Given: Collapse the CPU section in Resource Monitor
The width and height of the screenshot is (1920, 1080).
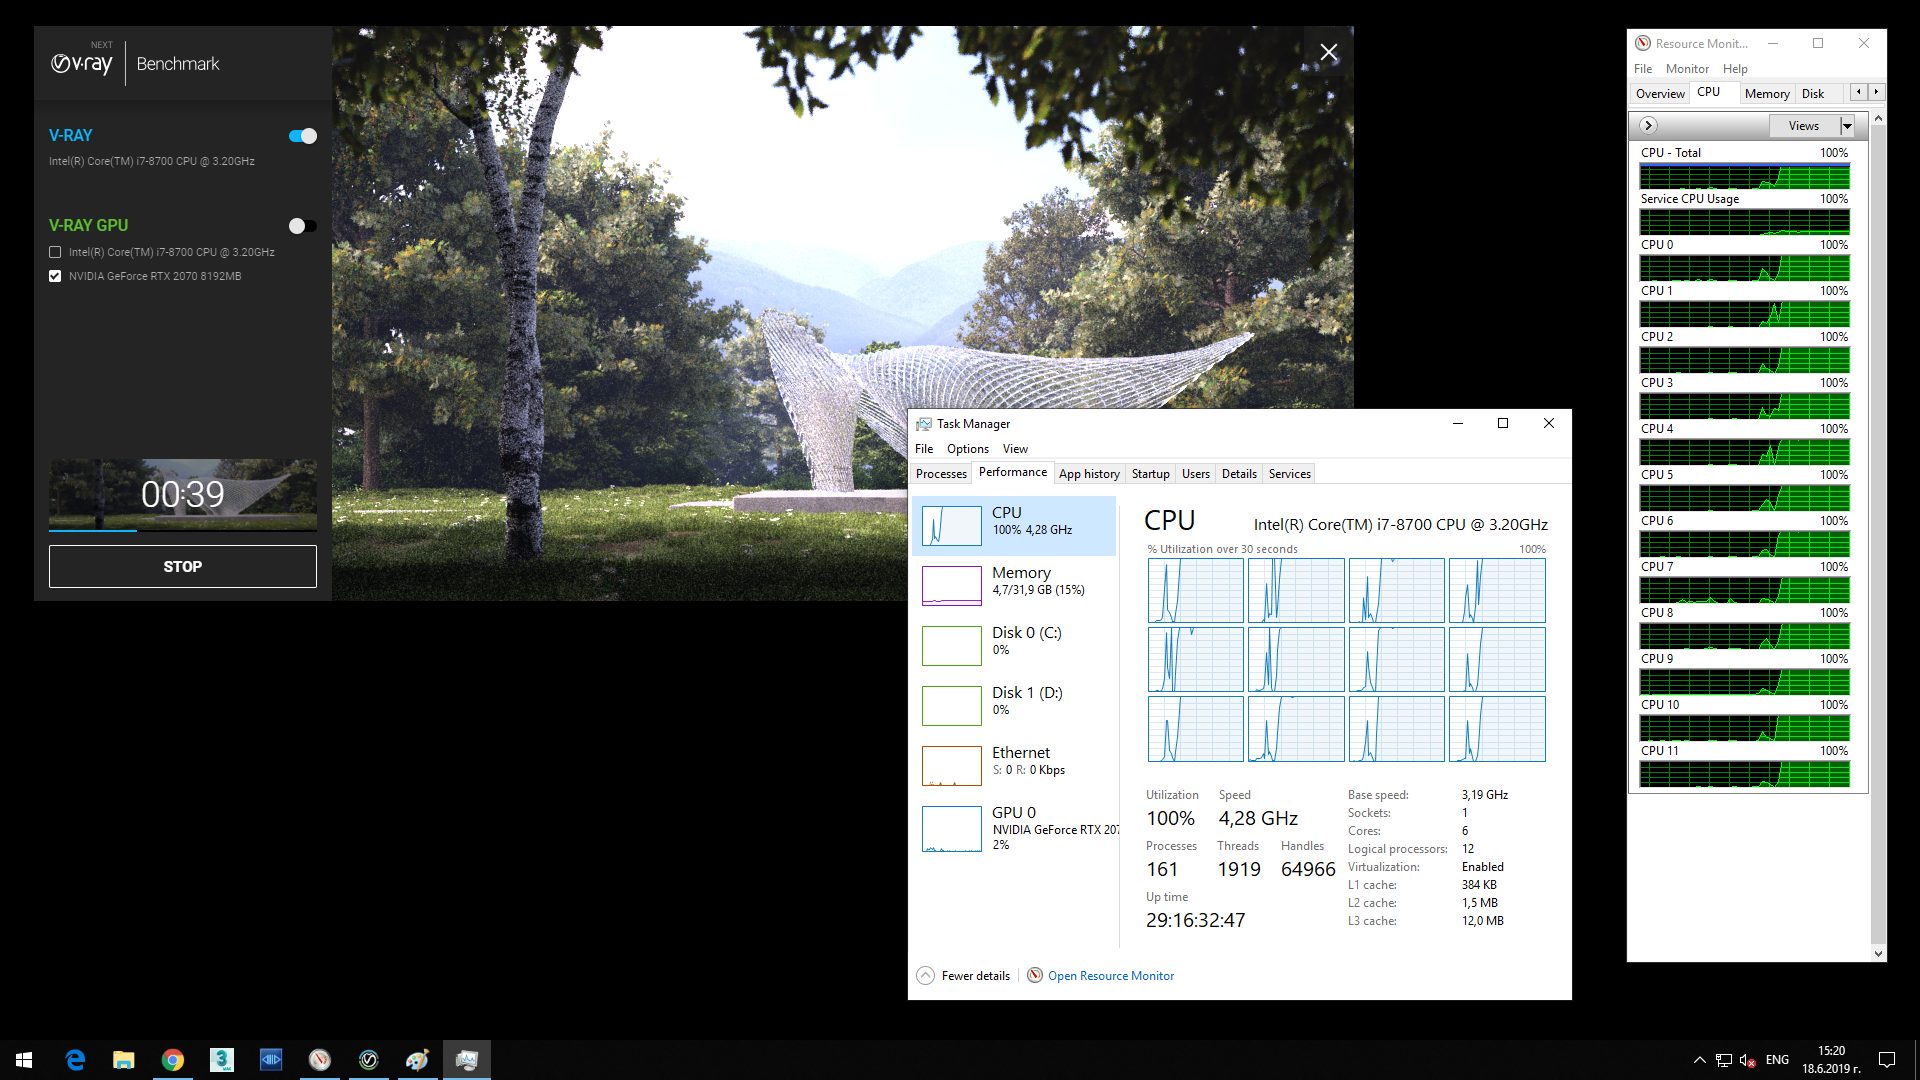Looking at the screenshot, I should click(1649, 125).
